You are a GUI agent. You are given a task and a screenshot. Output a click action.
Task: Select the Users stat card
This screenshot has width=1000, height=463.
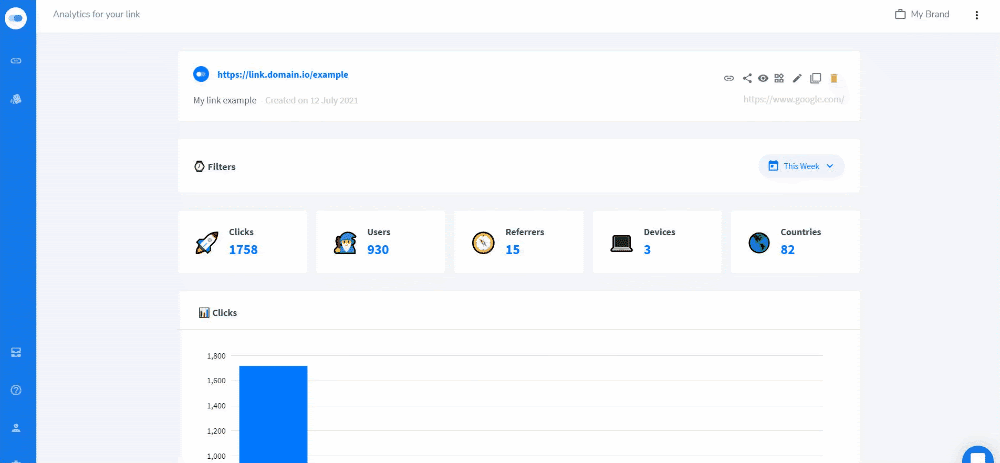381,242
